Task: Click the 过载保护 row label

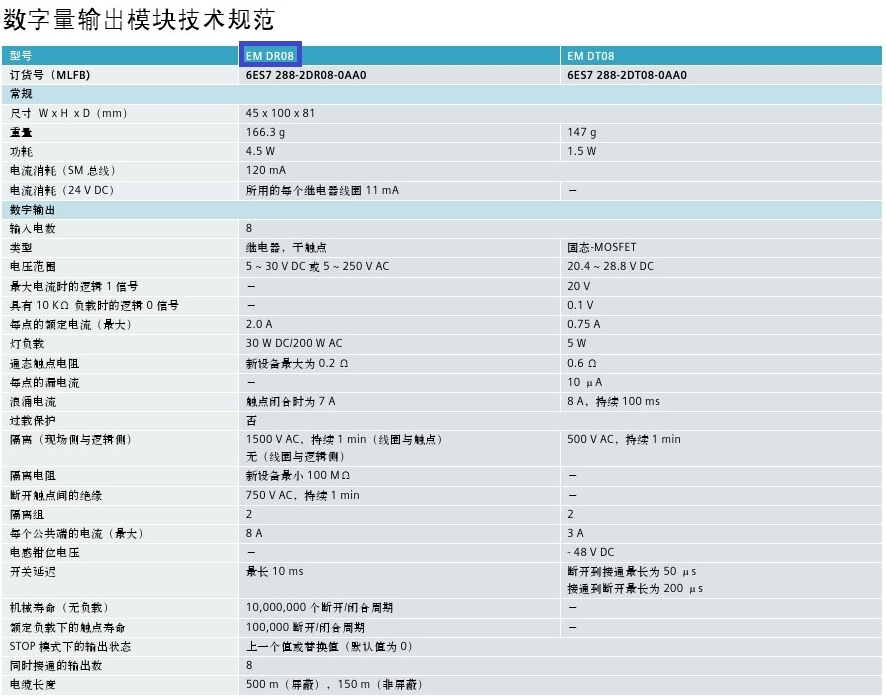Action: pyautogui.click(x=32, y=421)
